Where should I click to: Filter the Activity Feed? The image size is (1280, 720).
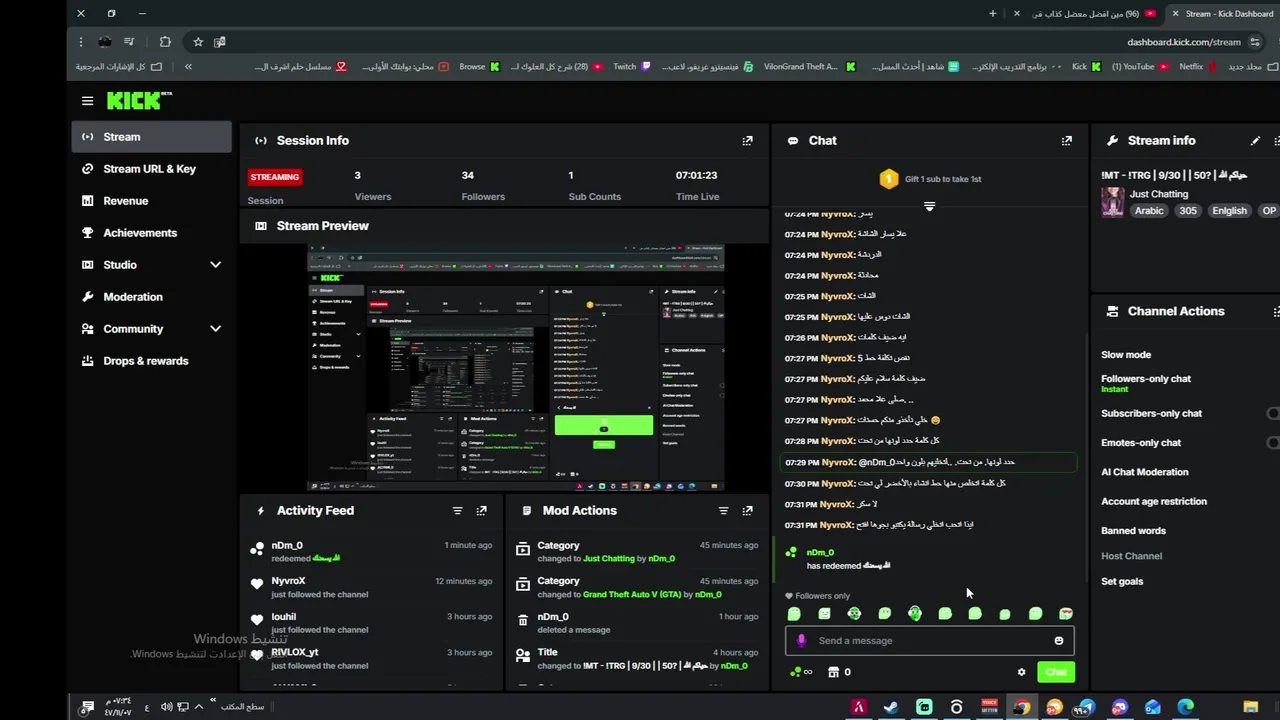[x=457, y=511]
